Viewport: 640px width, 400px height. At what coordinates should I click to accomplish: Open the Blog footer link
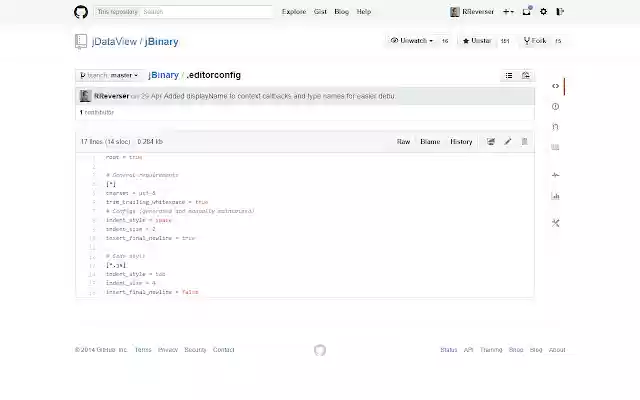536,350
